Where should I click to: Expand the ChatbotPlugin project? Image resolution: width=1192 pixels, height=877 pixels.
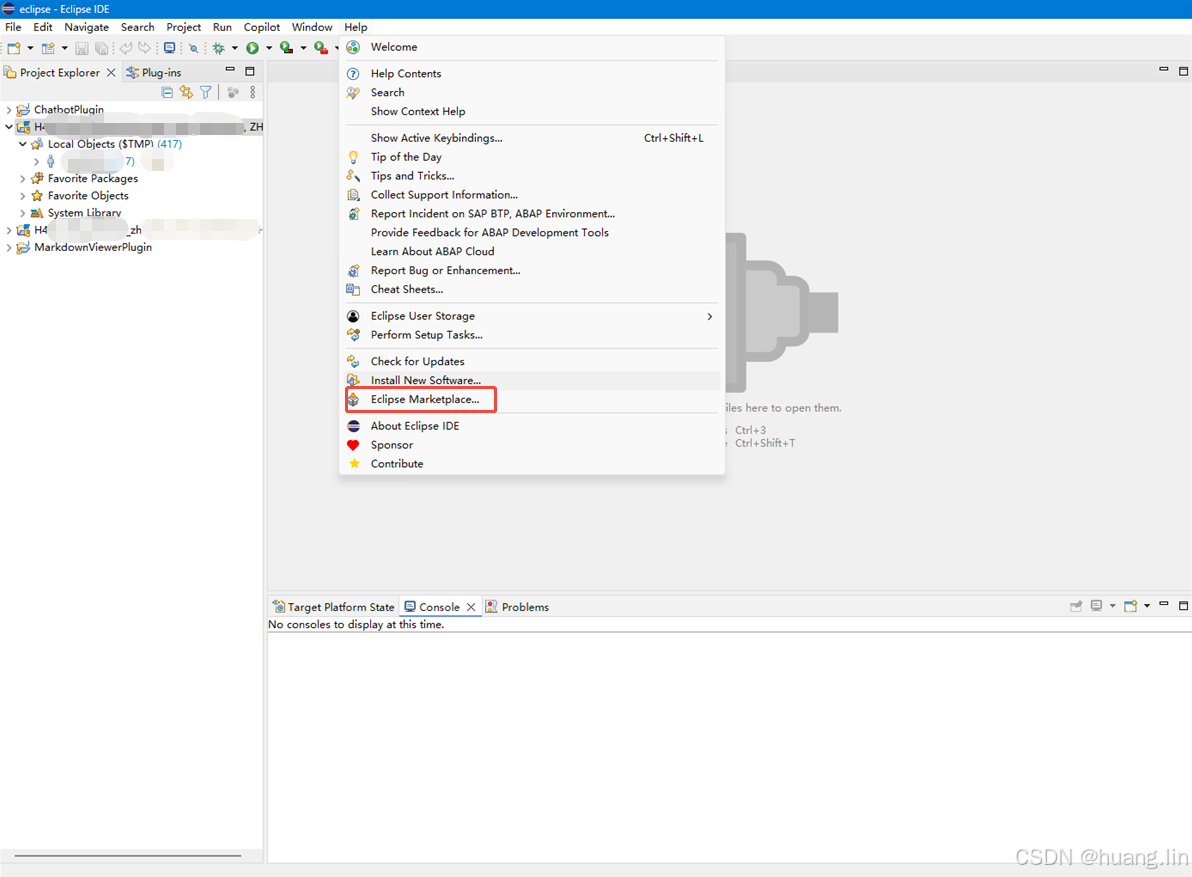tap(8, 109)
